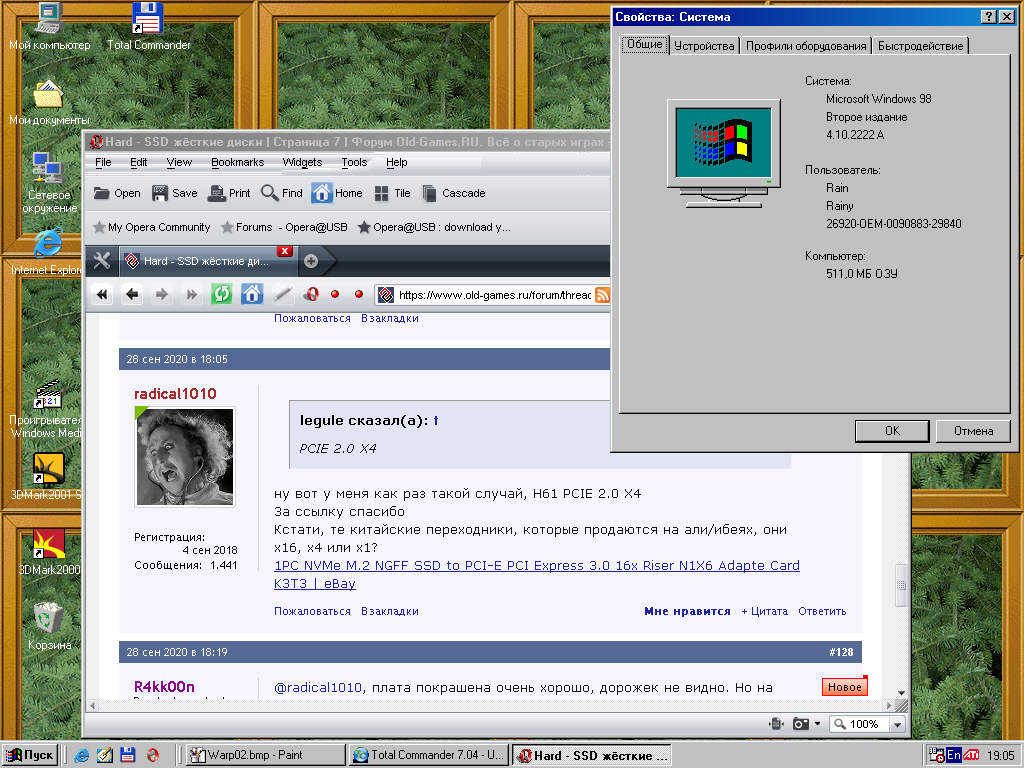Click the Home icon beside the reload button
This screenshot has height=768, width=1024.
252,294
